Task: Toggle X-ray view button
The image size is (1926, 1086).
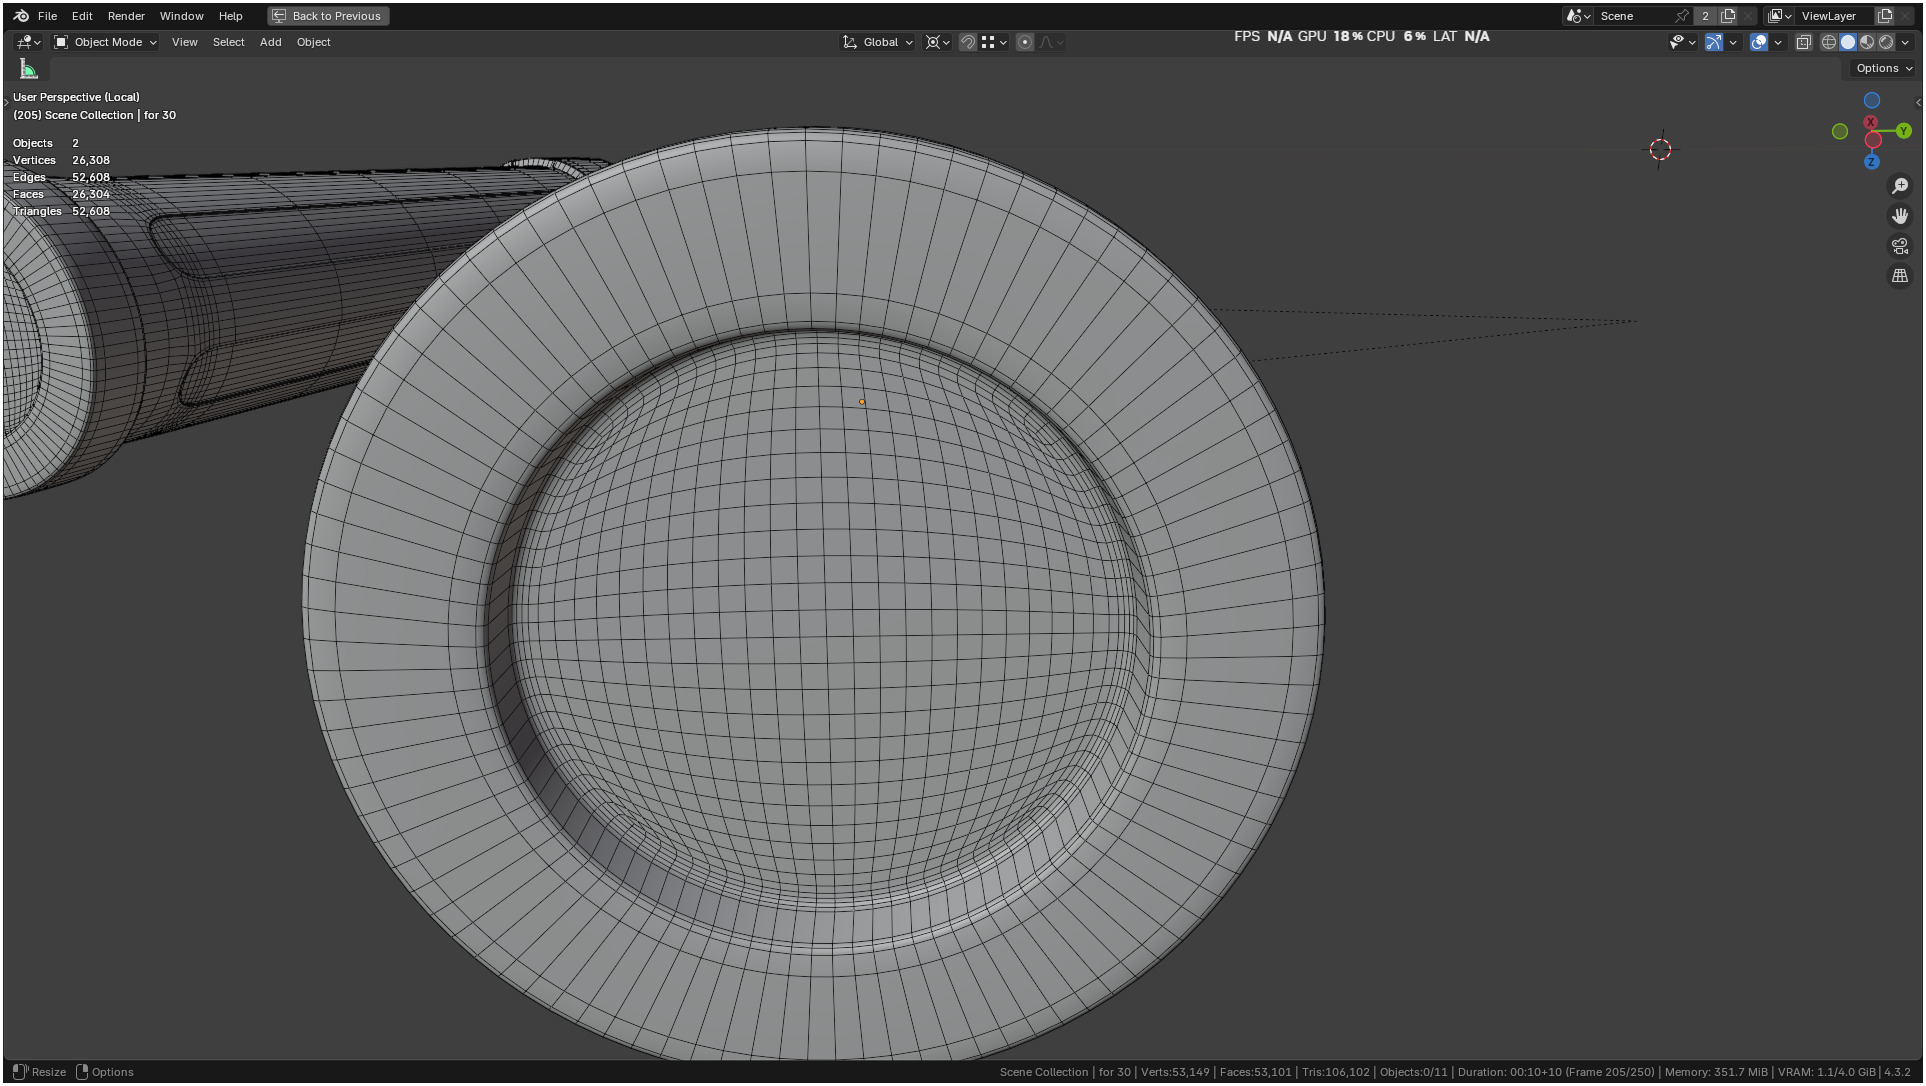Action: [1803, 42]
